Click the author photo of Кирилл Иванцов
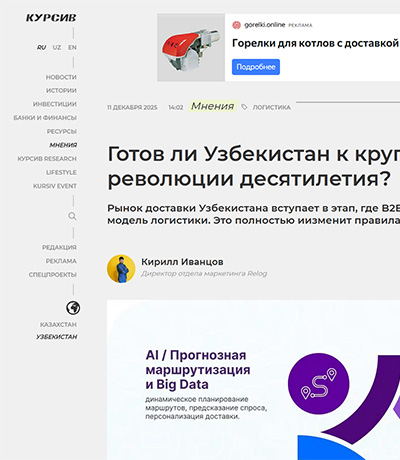400x460 pixels. click(x=121, y=269)
